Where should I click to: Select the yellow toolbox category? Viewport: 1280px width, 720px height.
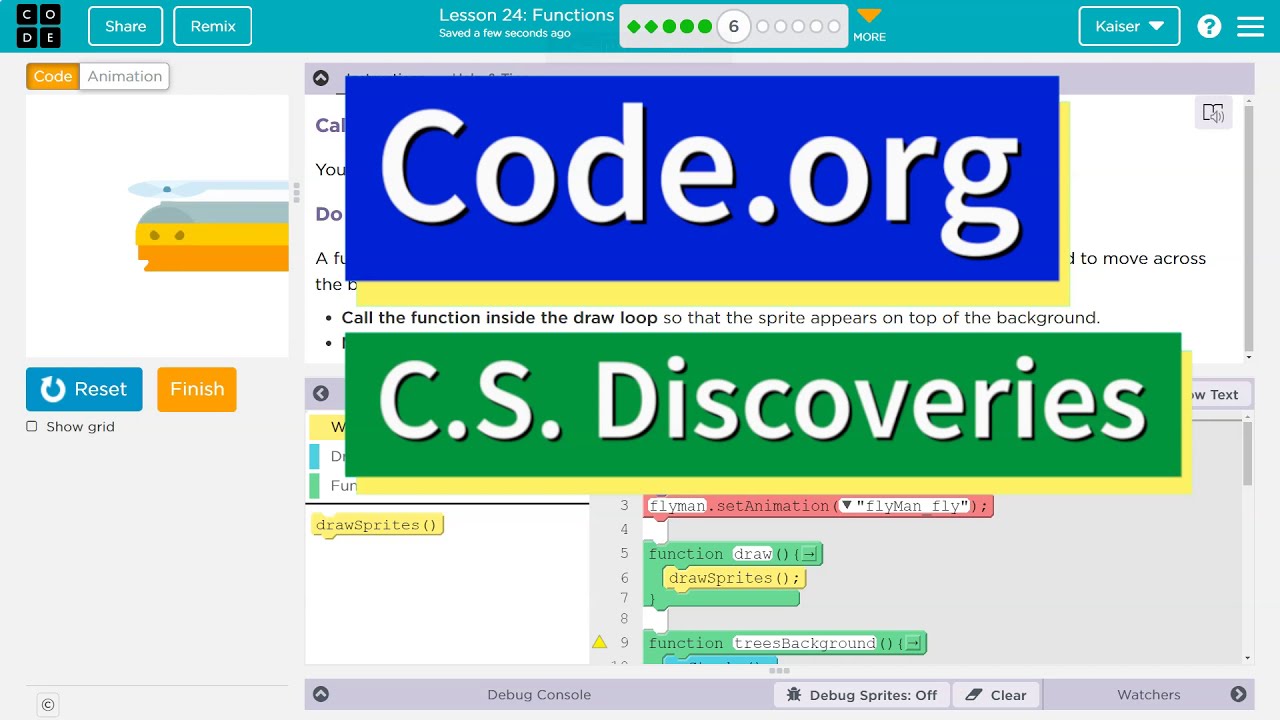click(327, 427)
